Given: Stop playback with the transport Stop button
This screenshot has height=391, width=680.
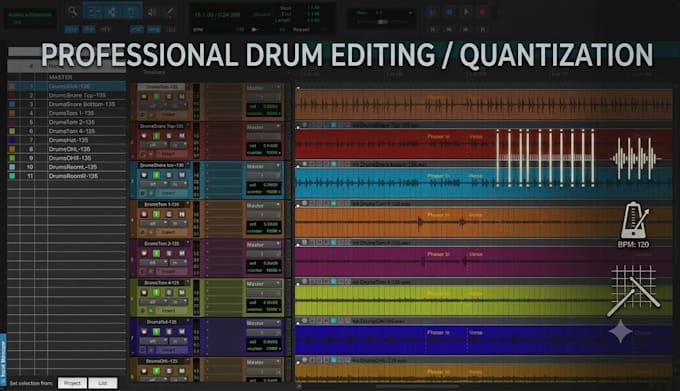Looking at the screenshot, I should pos(449,12).
